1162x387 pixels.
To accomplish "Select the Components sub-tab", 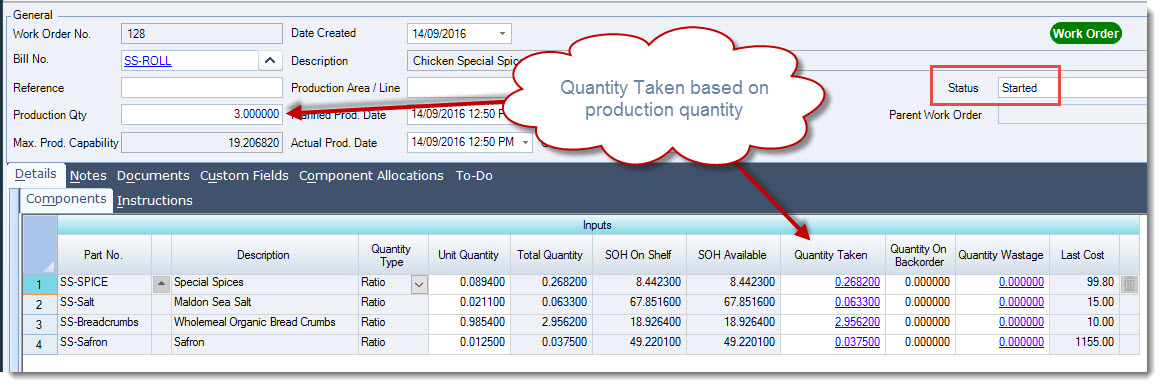I will coord(66,199).
